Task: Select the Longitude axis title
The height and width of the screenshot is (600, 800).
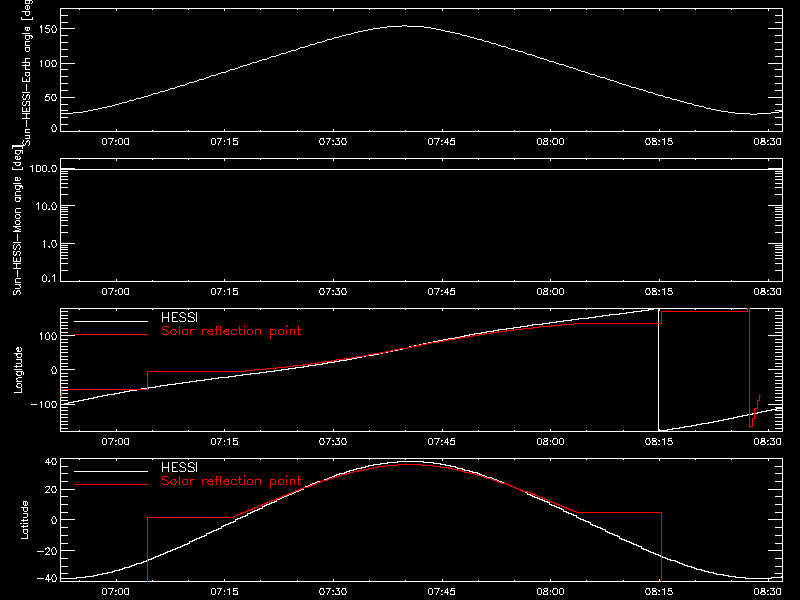Action: point(18,370)
